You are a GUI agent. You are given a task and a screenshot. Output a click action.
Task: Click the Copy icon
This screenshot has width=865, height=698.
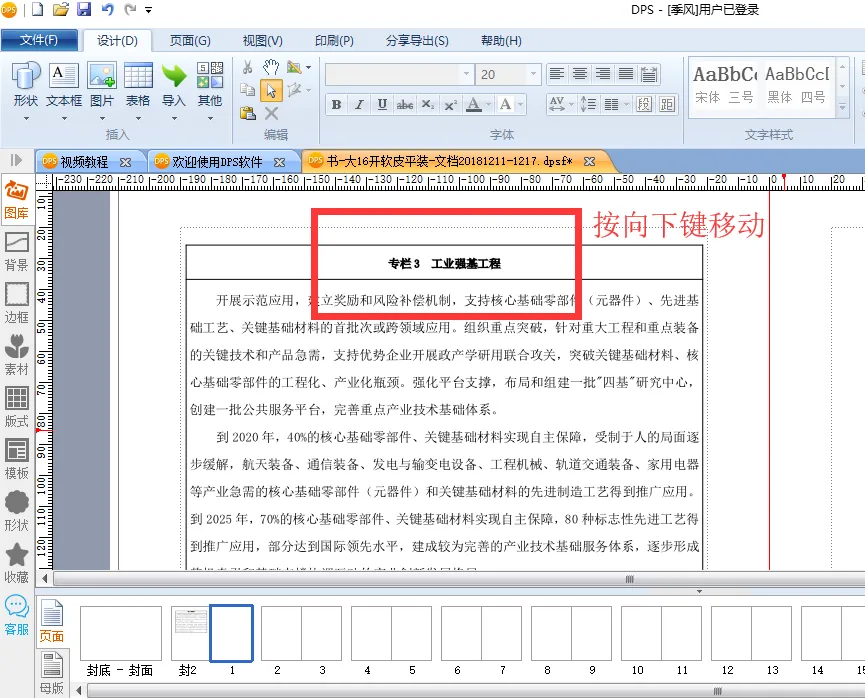pyautogui.click(x=248, y=90)
